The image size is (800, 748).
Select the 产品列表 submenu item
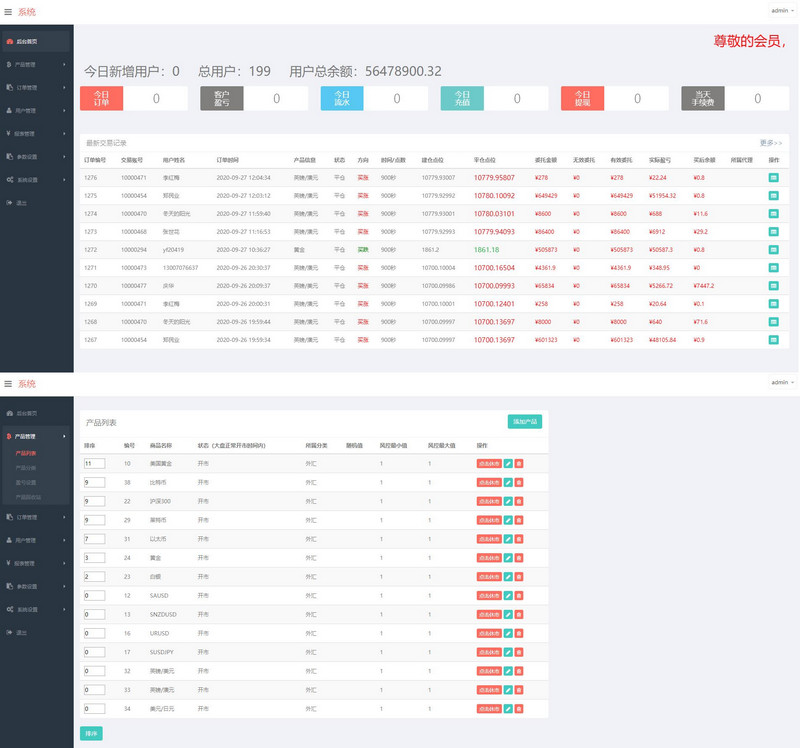click(26, 453)
